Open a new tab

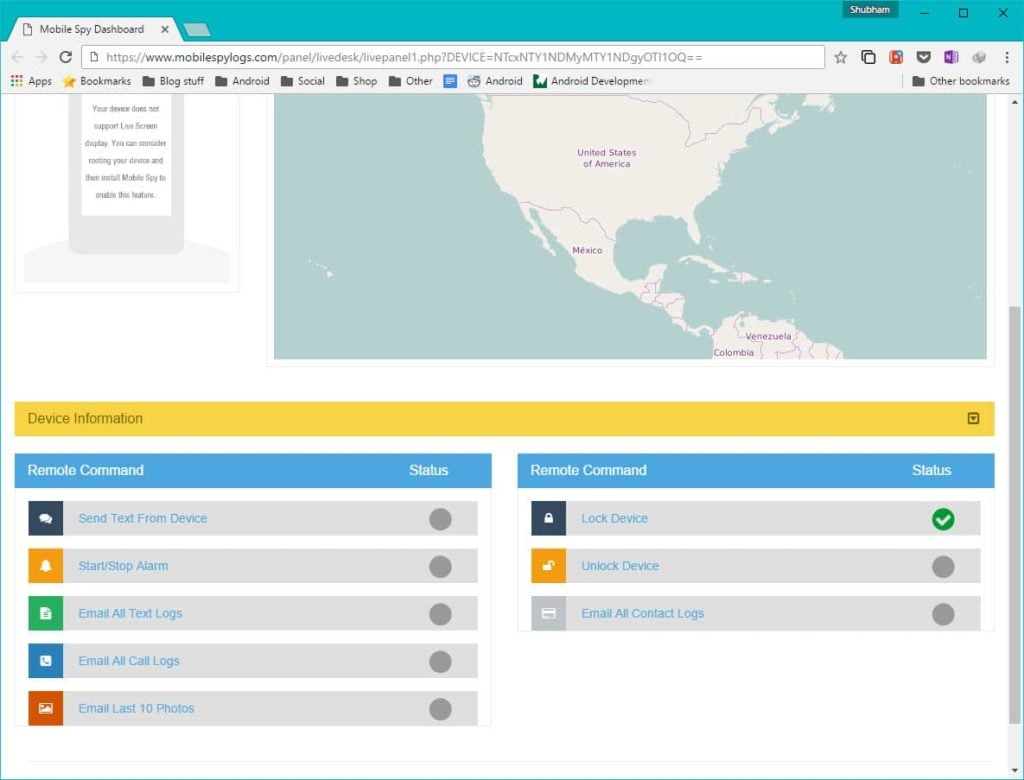click(197, 29)
